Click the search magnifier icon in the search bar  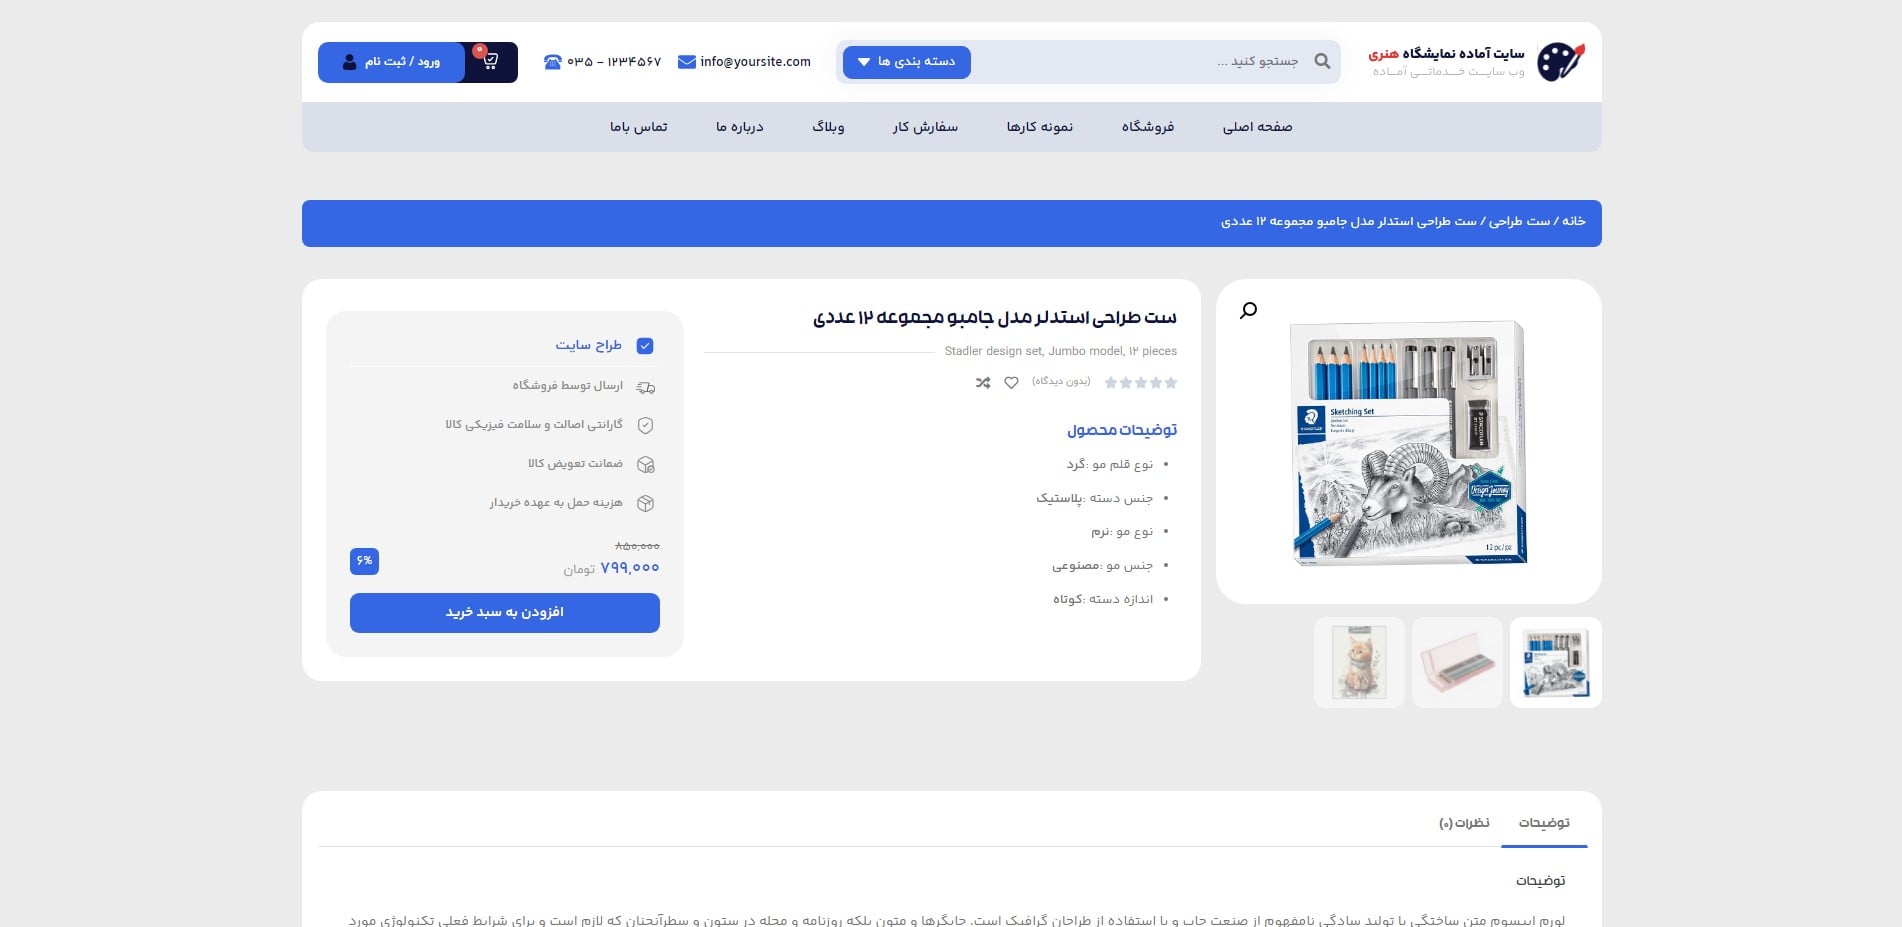pos(1322,61)
